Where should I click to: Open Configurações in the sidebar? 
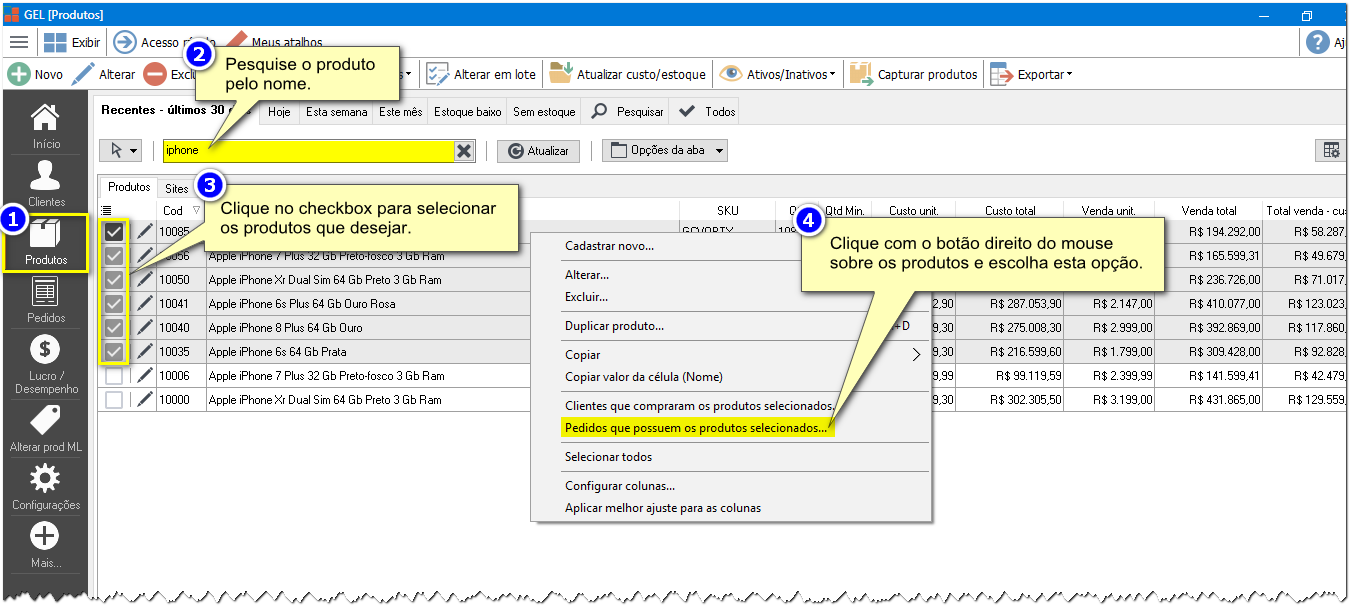pyautogui.click(x=46, y=487)
